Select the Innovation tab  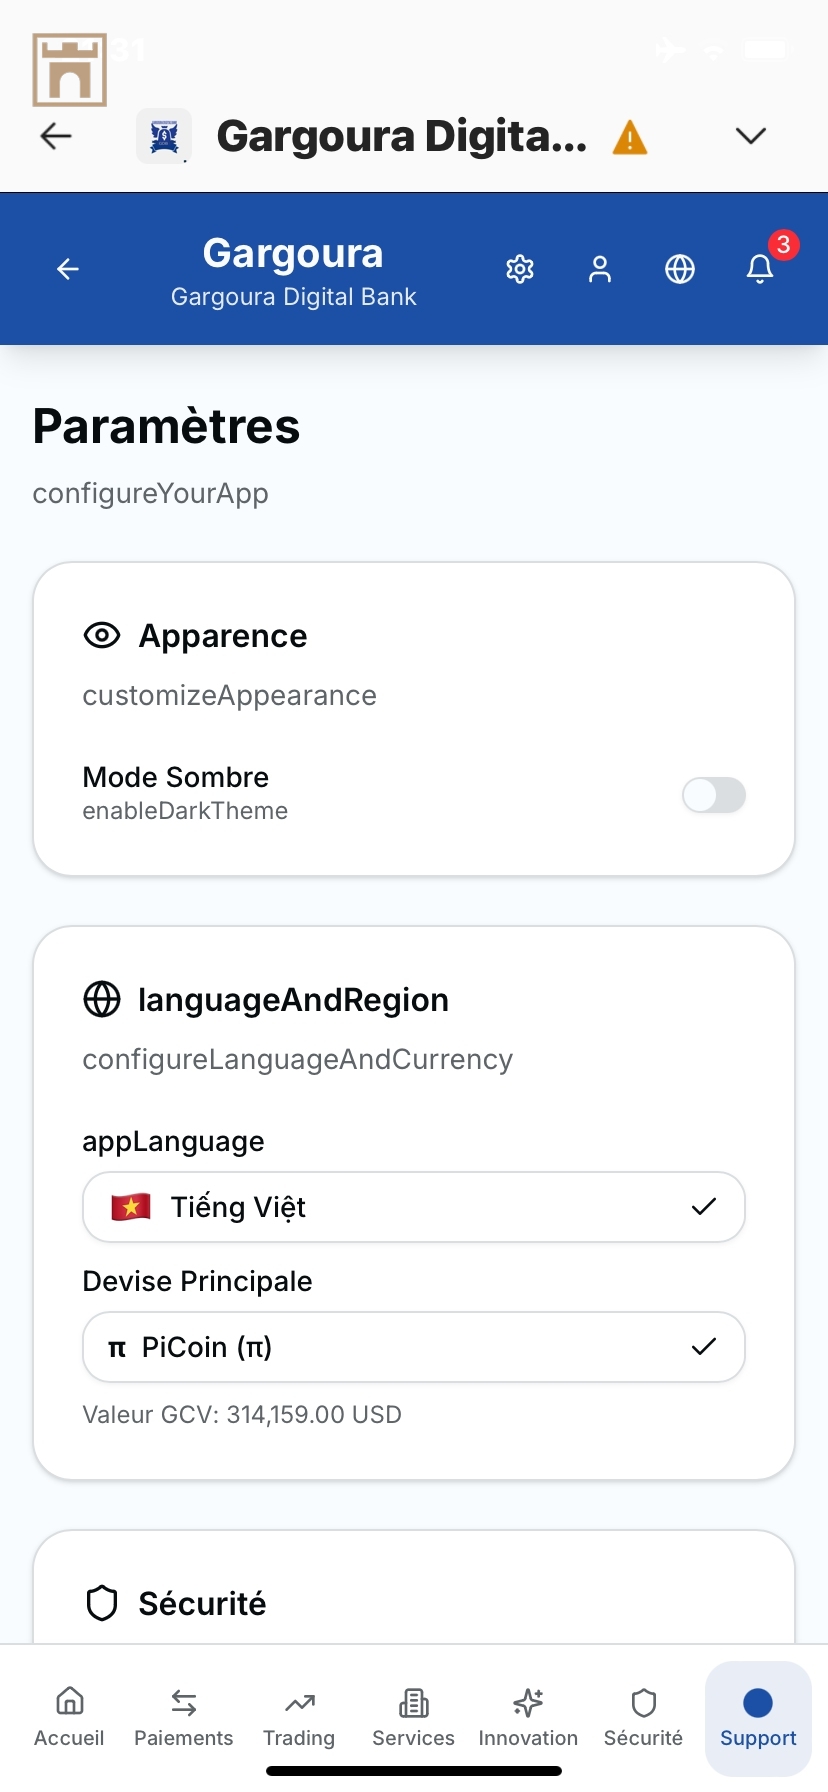[528, 1716]
